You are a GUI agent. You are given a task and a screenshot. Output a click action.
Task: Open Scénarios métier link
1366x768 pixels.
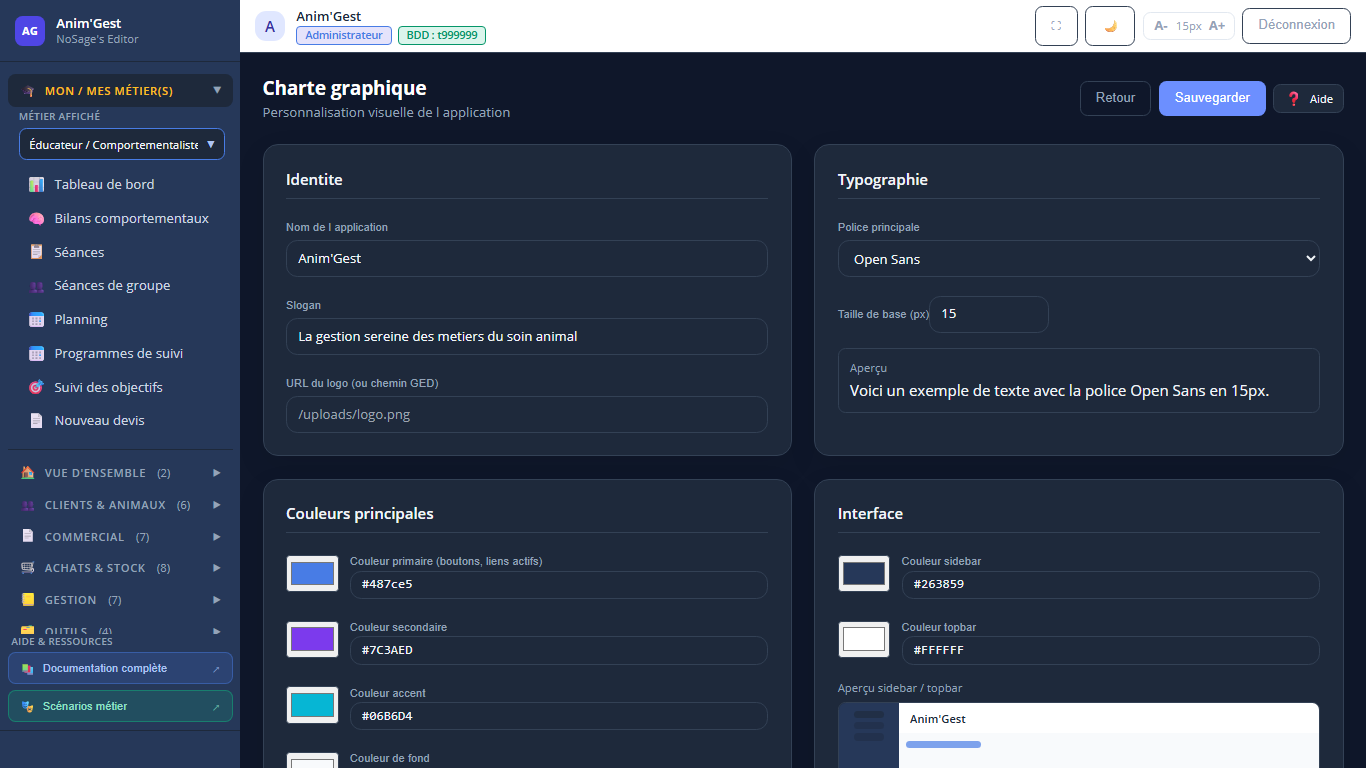[x=120, y=706]
